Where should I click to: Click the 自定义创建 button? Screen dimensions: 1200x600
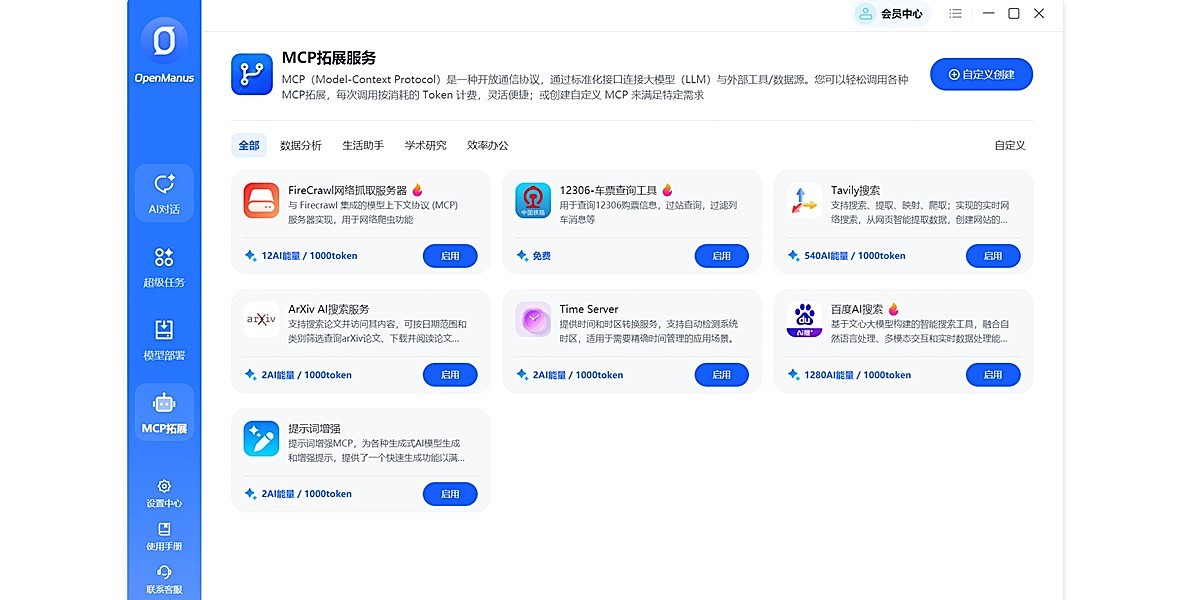coord(981,74)
